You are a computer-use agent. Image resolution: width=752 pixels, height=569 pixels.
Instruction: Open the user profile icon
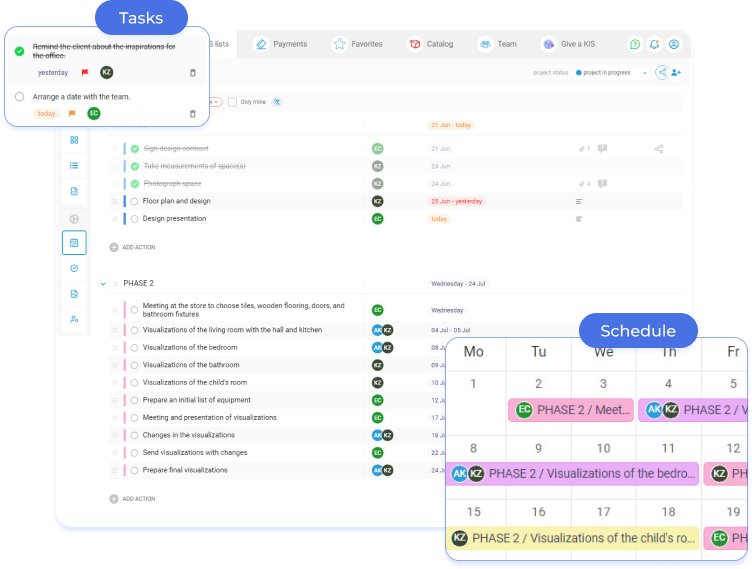pyautogui.click(x=674, y=45)
